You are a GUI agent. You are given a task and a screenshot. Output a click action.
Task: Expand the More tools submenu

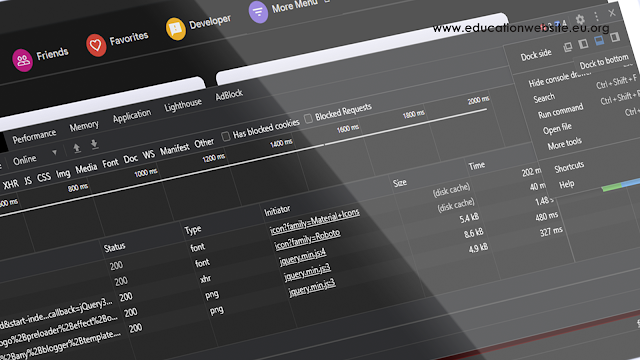tap(564, 143)
